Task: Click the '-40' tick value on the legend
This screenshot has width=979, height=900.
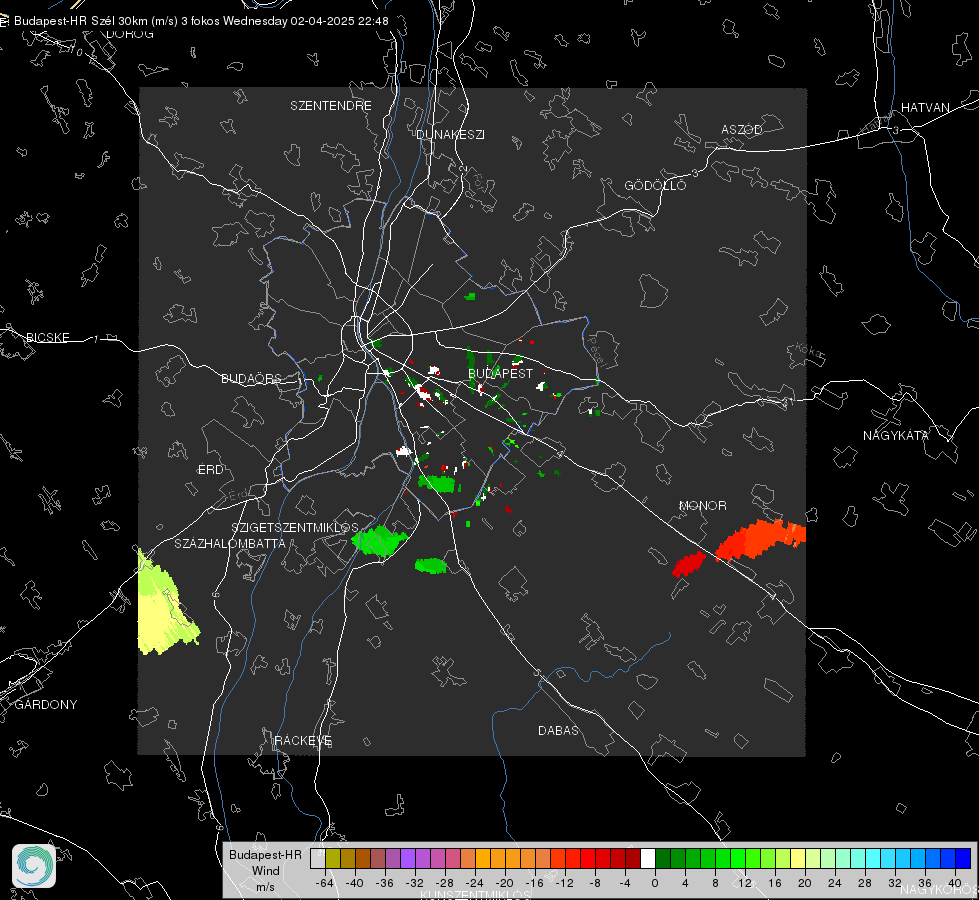Action: (355, 883)
